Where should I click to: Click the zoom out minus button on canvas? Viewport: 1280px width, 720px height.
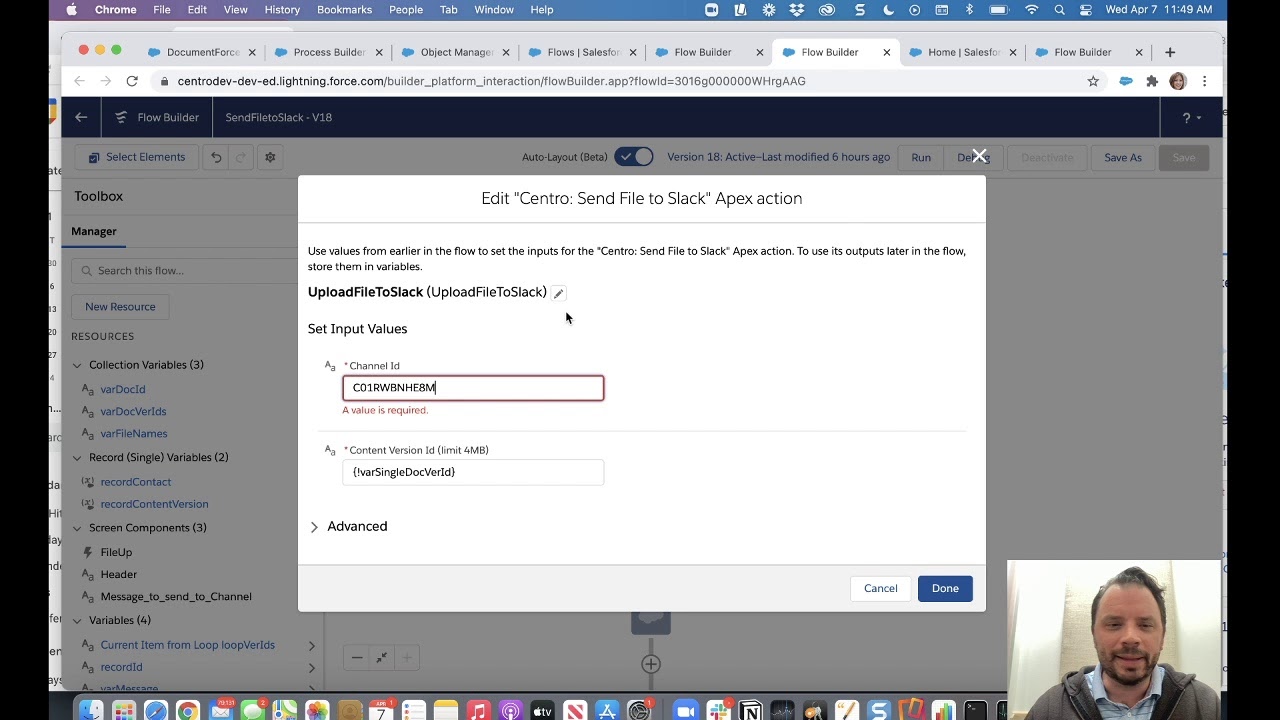(x=357, y=657)
